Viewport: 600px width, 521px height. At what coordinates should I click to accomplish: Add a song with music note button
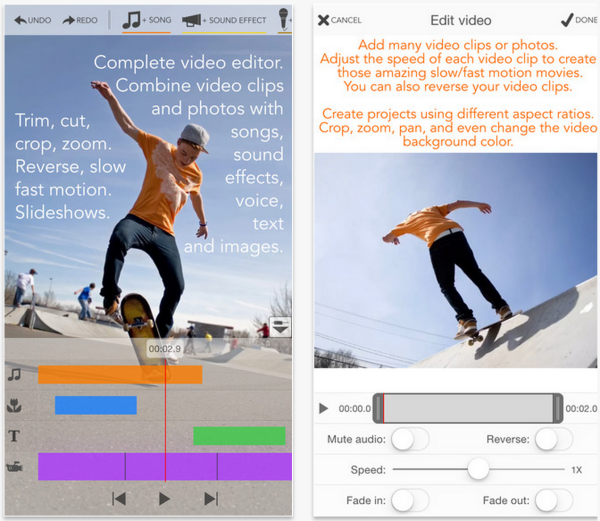click(x=146, y=20)
